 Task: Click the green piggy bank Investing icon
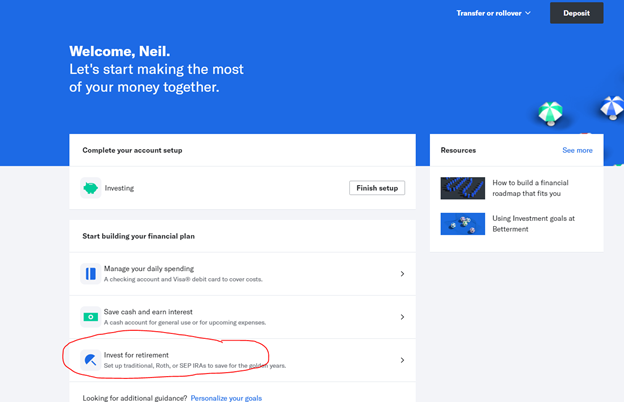point(91,188)
